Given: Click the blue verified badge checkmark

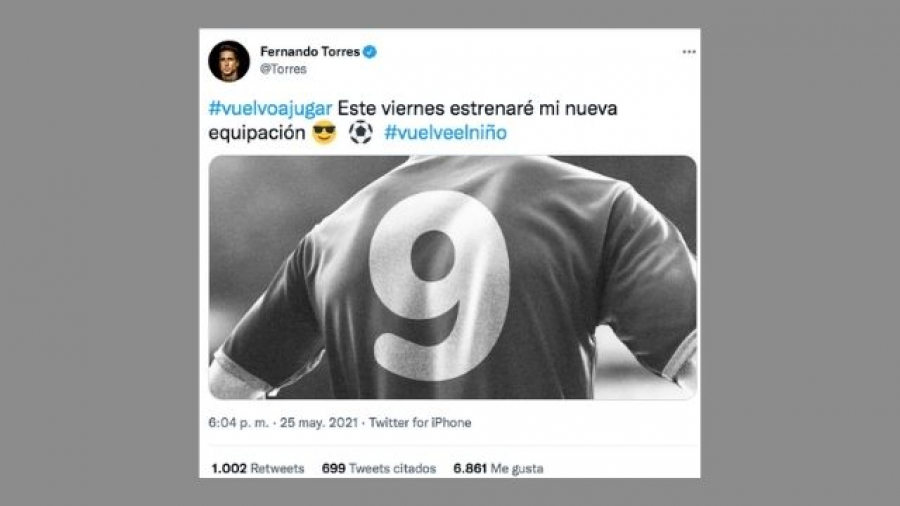Looking at the screenshot, I should coord(370,52).
